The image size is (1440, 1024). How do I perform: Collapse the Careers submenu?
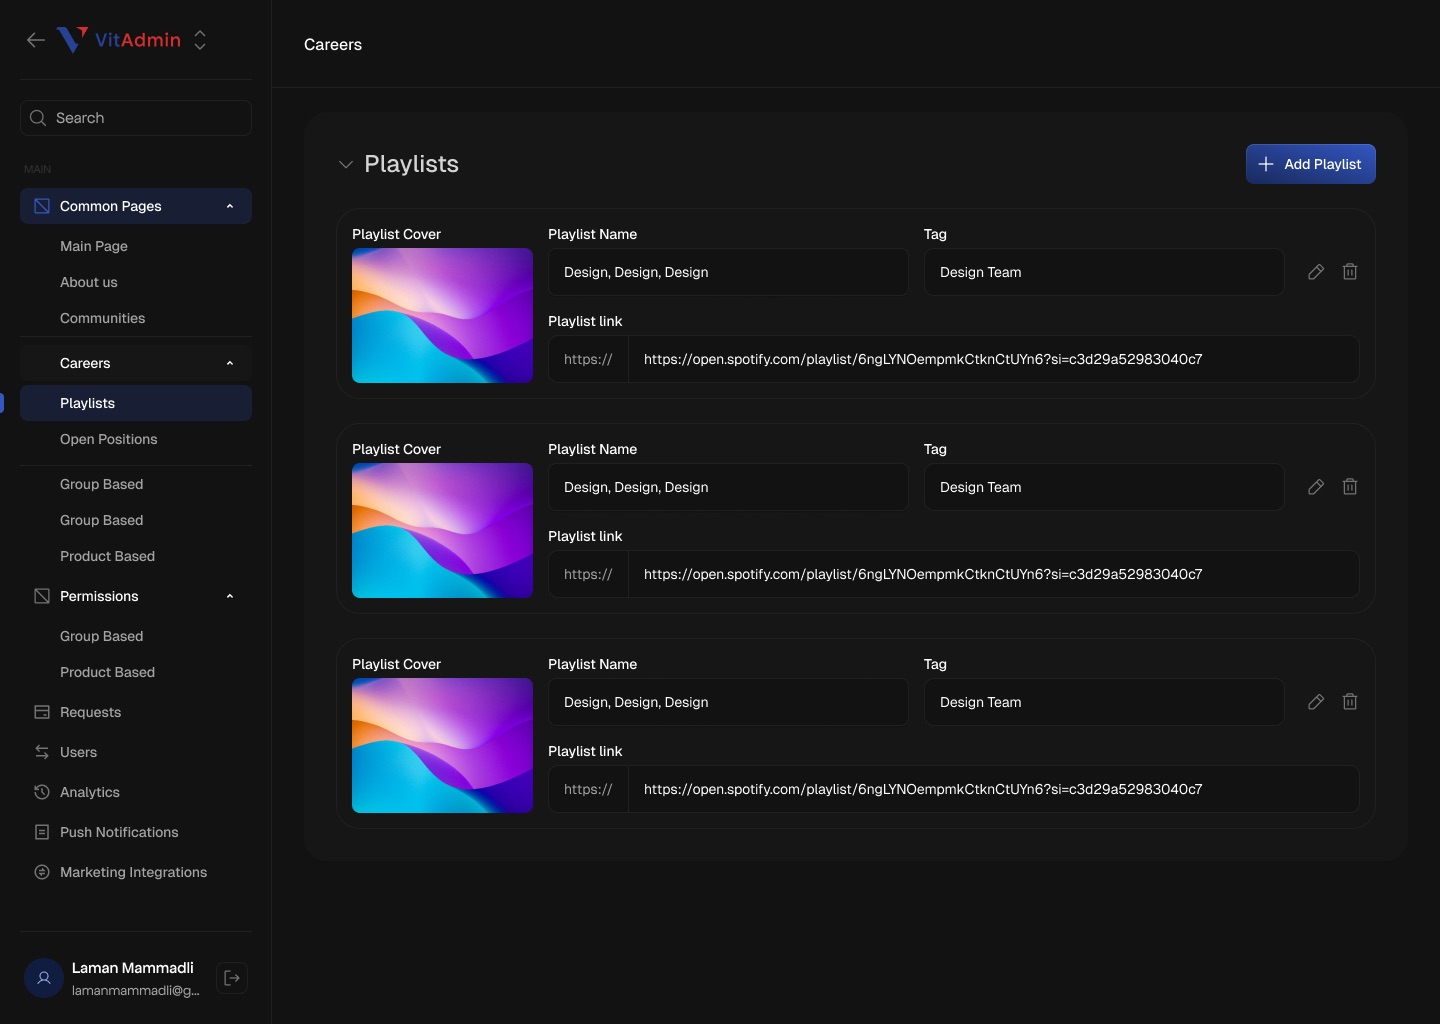[x=230, y=363]
